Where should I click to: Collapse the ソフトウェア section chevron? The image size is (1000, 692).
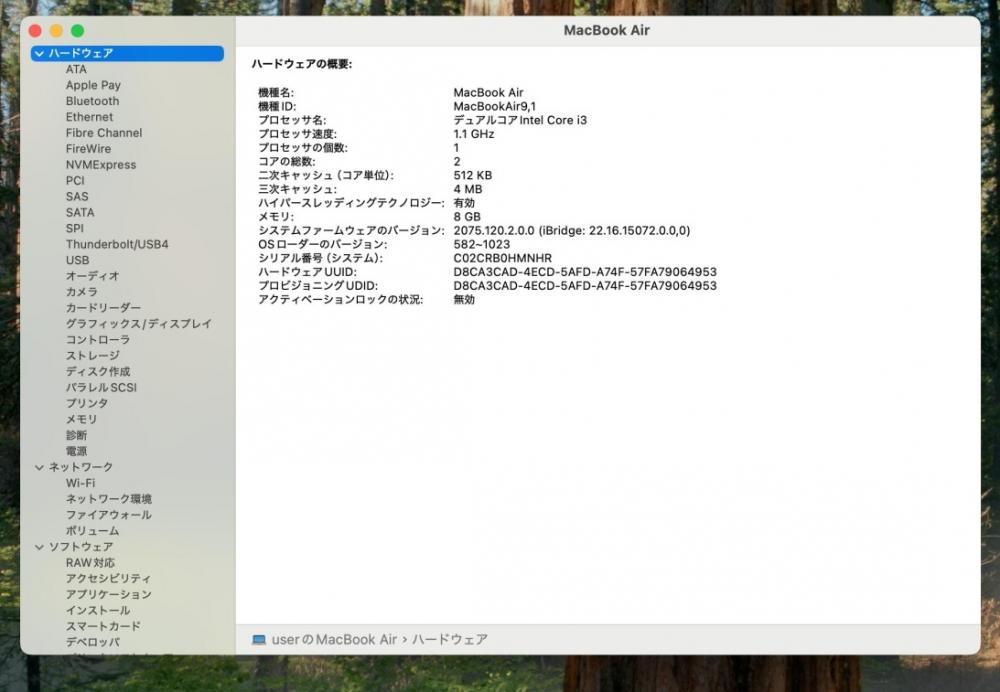pos(39,547)
